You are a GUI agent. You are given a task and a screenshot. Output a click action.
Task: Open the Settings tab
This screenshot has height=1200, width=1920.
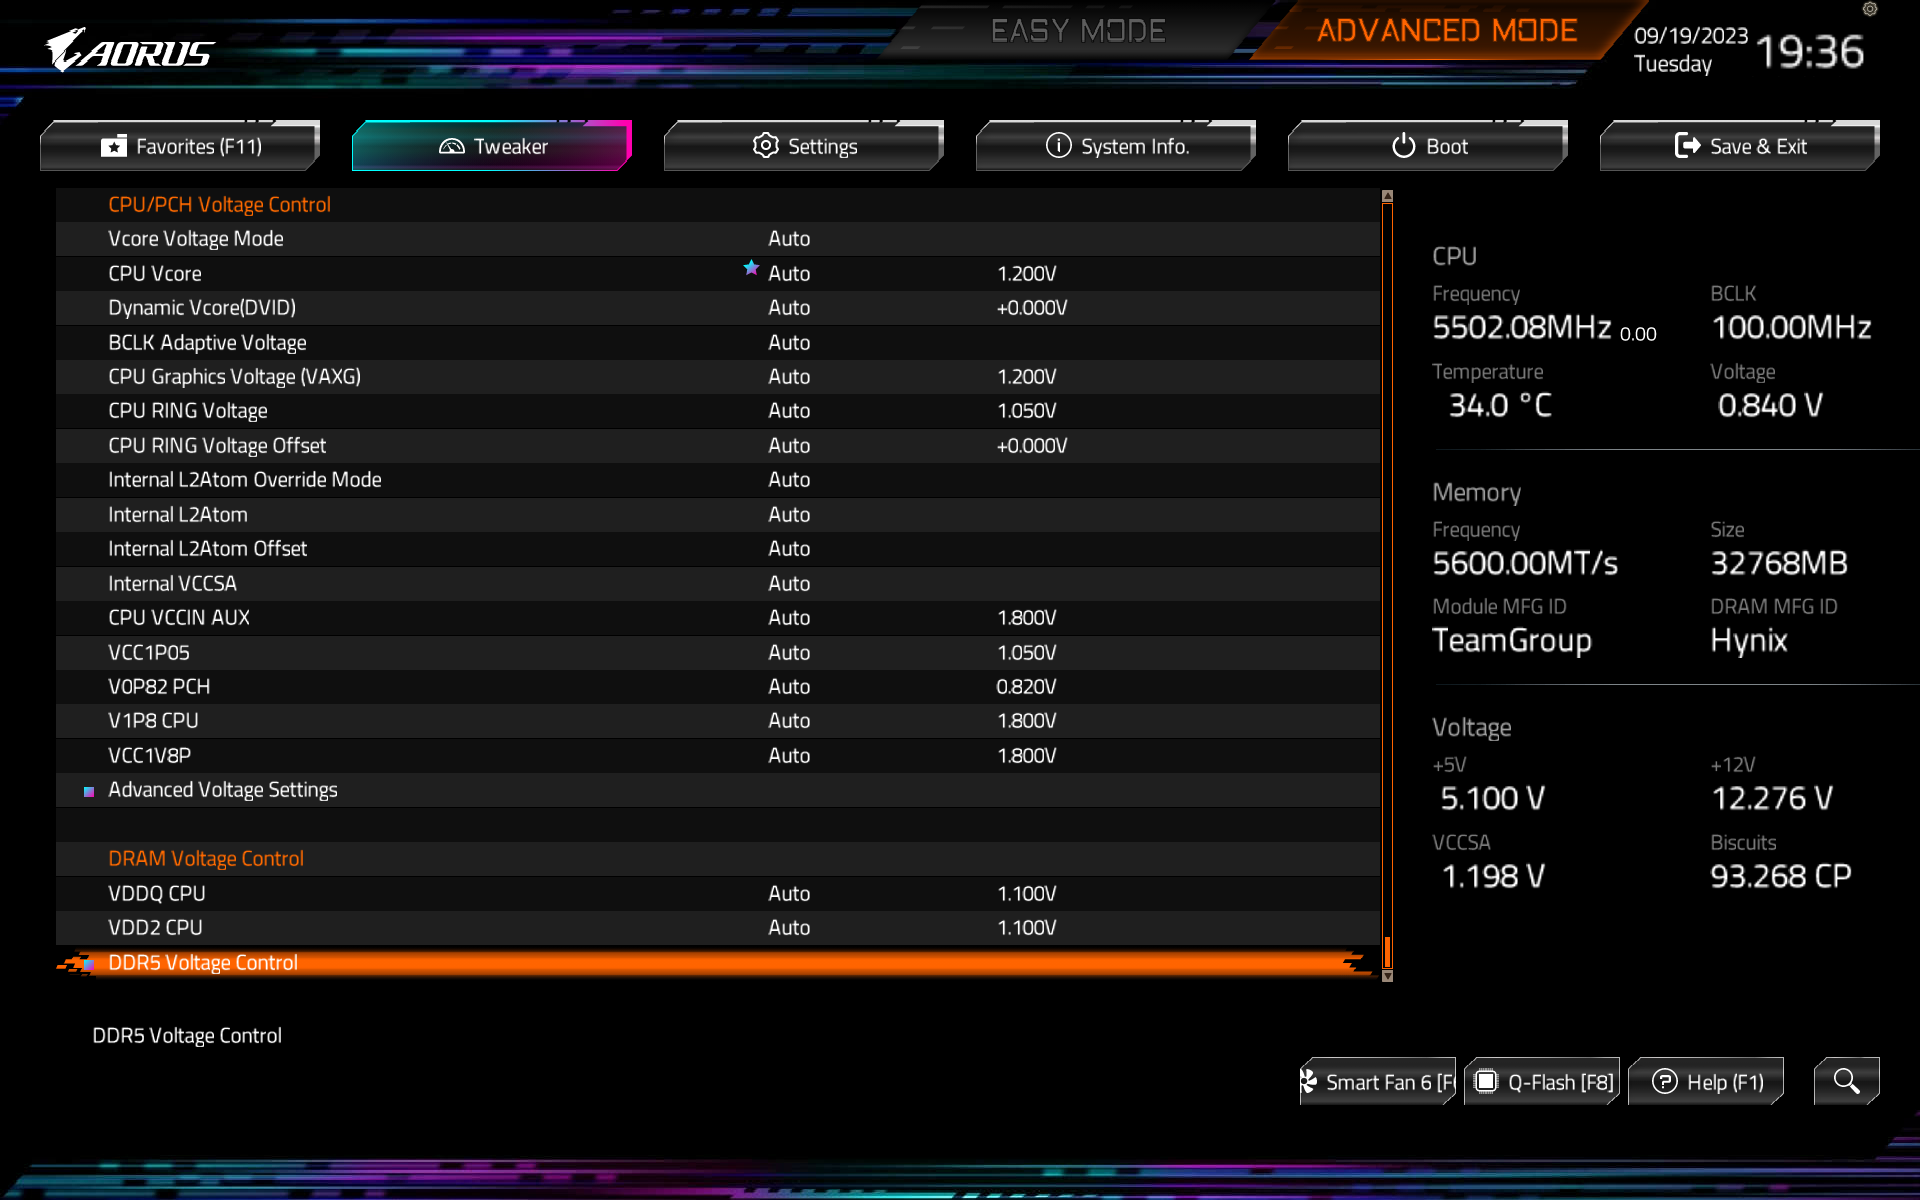(x=805, y=146)
